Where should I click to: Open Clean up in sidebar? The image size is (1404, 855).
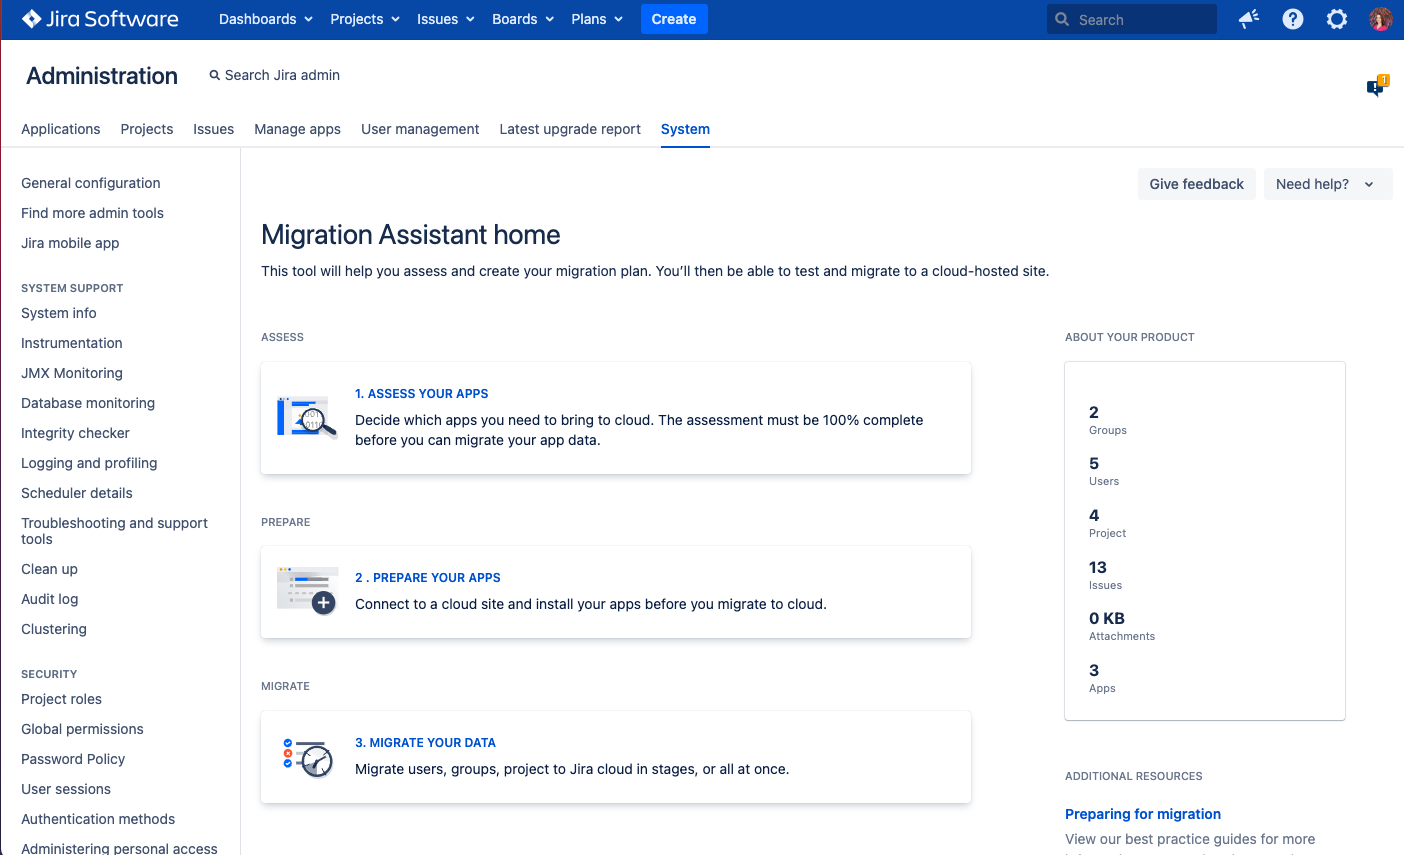coord(49,569)
